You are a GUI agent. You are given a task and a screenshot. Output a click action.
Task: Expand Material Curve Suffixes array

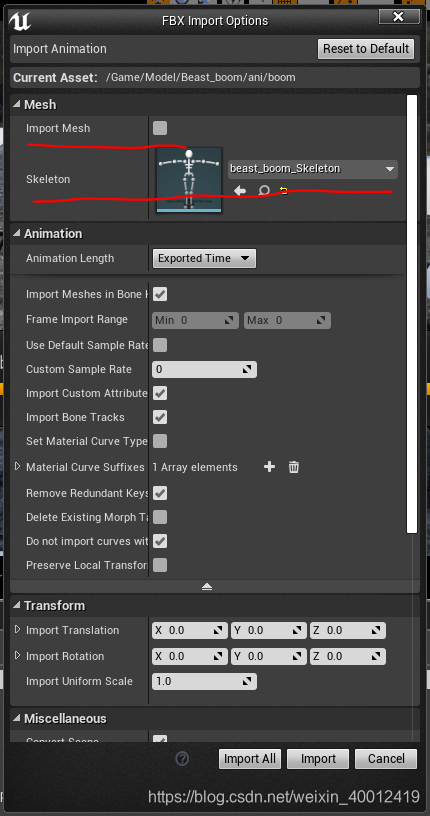click(x=17, y=466)
